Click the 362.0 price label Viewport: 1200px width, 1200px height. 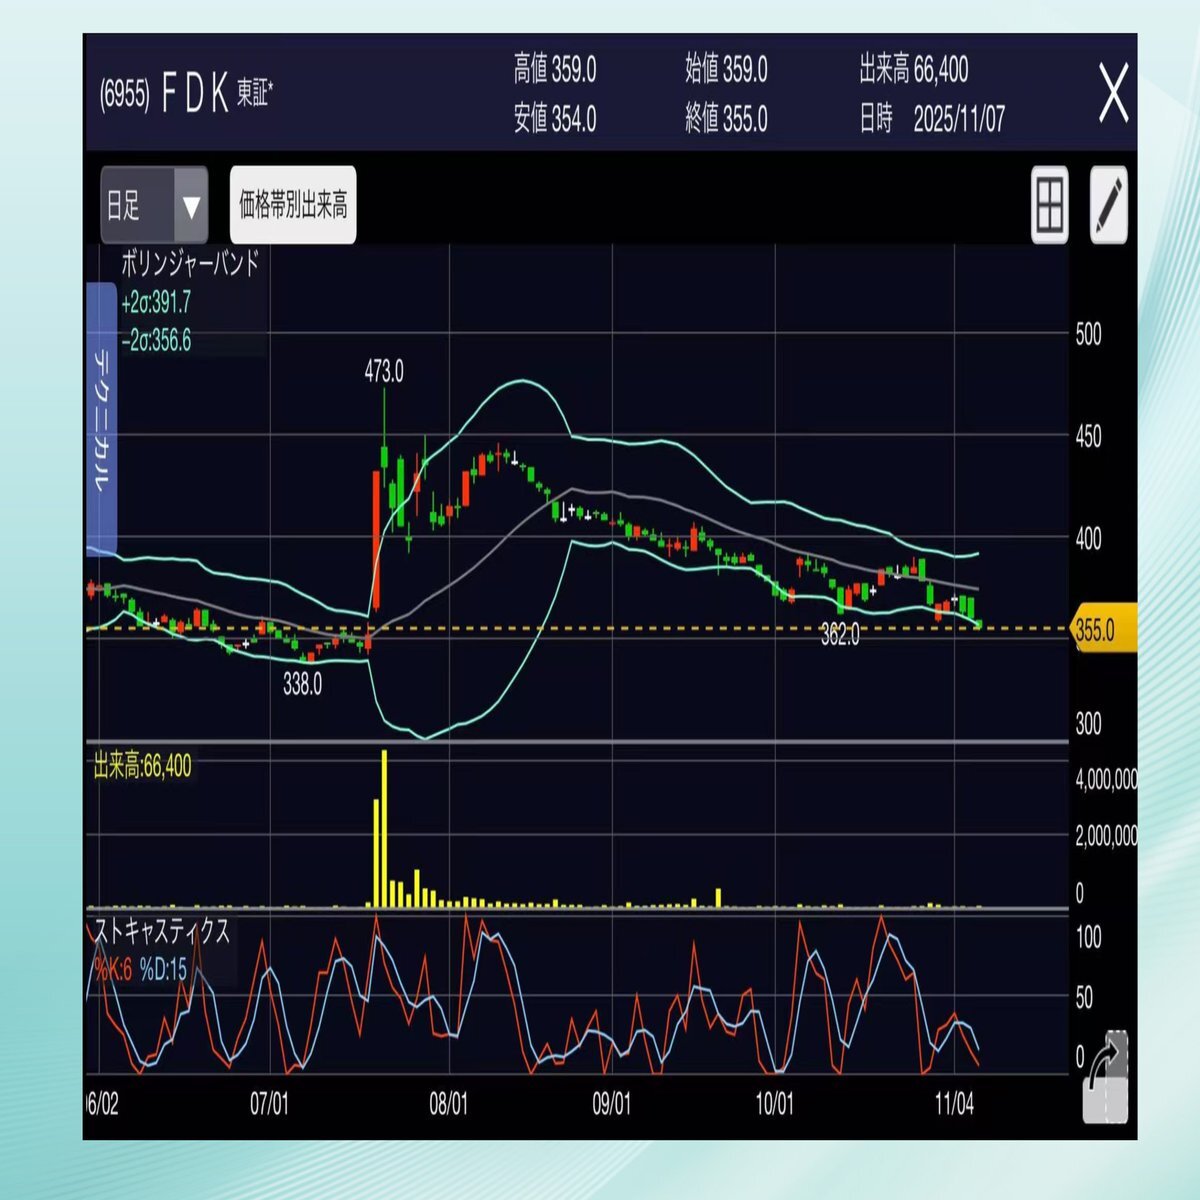coord(839,635)
